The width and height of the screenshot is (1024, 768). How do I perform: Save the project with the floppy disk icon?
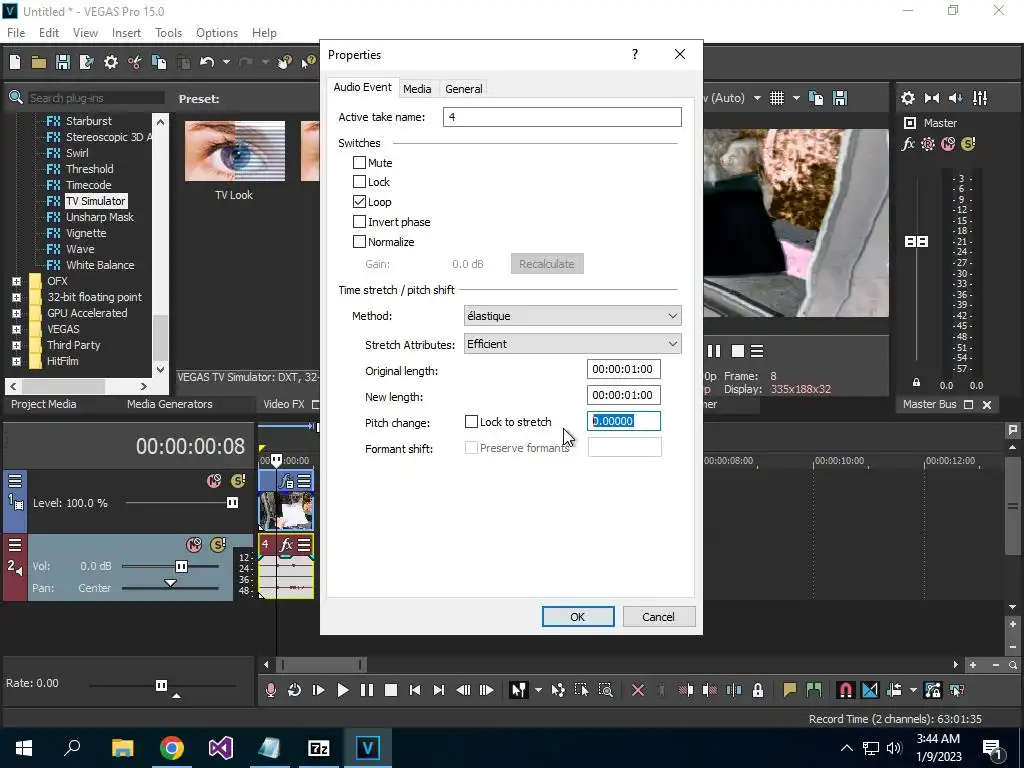point(63,62)
